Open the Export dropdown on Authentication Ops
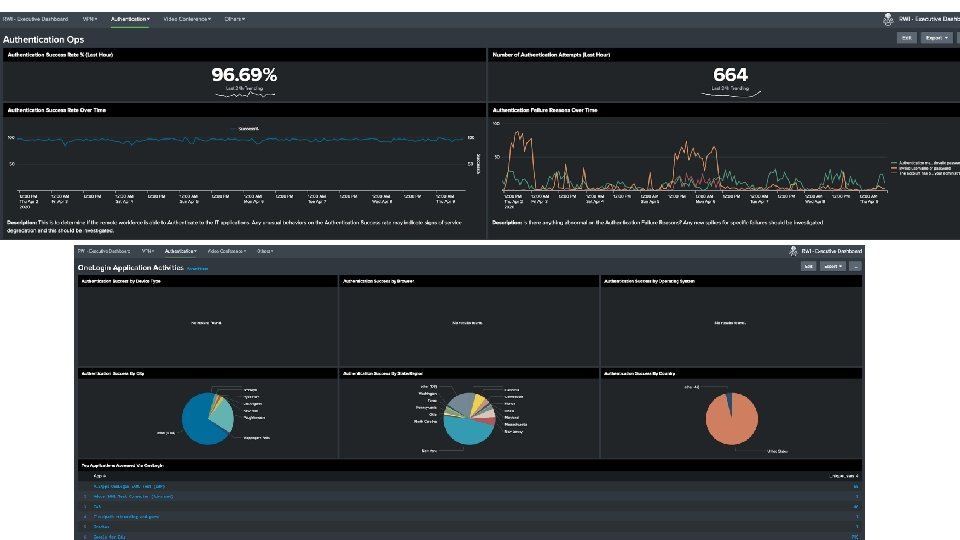960x540 pixels. (x=936, y=38)
